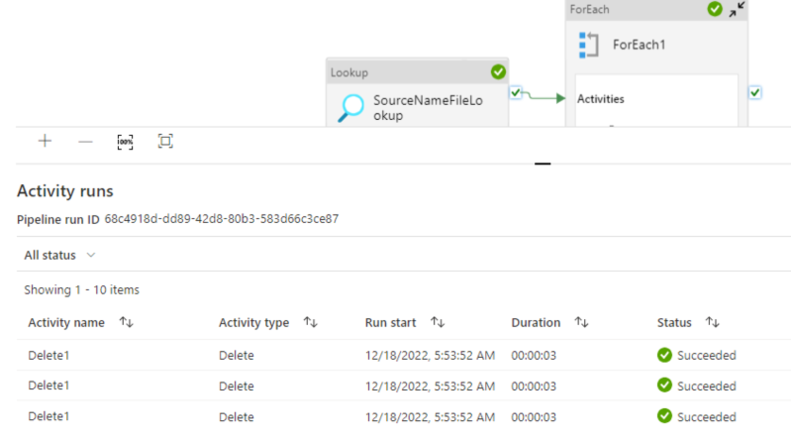Viewport: 791px width, 441px height.
Task: Click the ForEach1 loop icon
Action: pyautogui.click(x=588, y=45)
